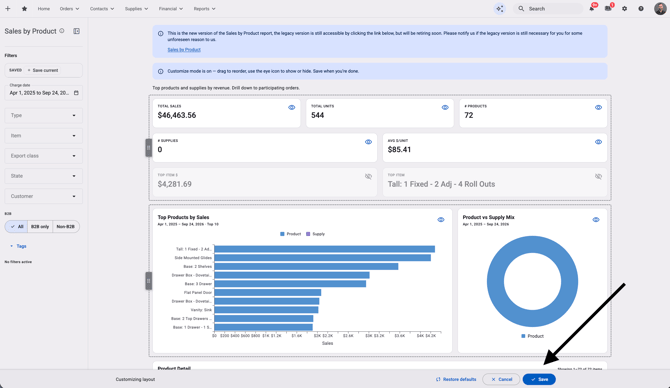Toggle Supply series in chart legend
This screenshot has height=388, width=670.
click(x=315, y=234)
